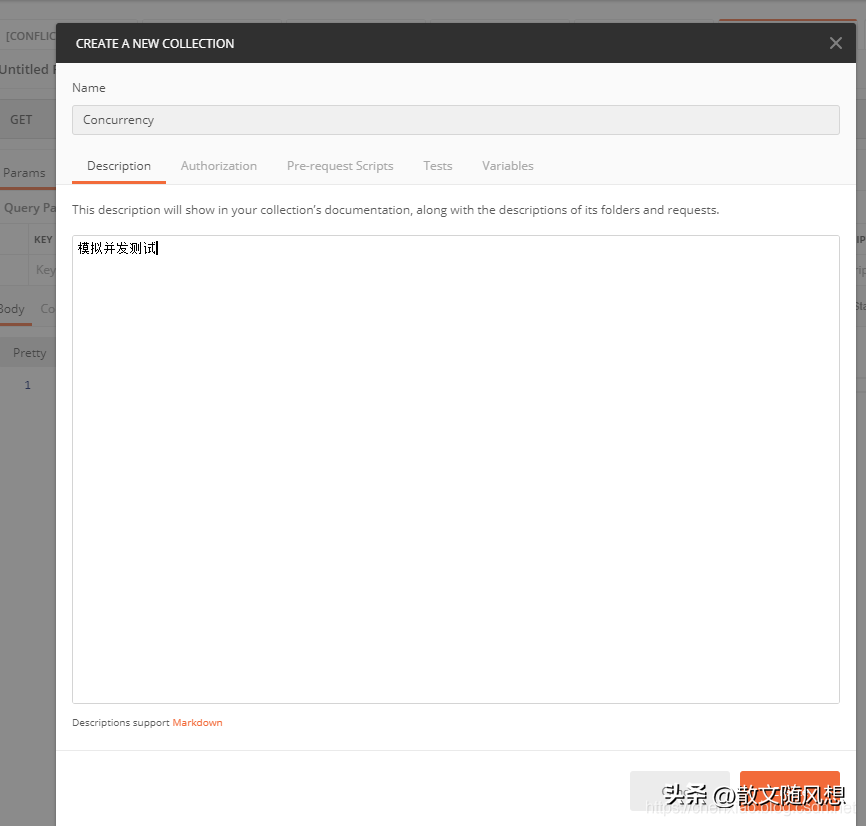This screenshot has height=826, width=866.
Task: Click the Query Params label in the background
Action: (x=29, y=208)
